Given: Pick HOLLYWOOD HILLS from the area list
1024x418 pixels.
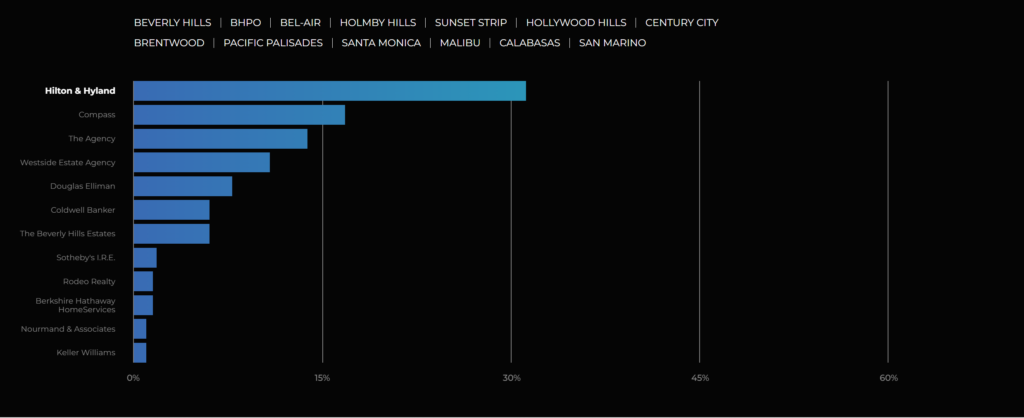Looking at the screenshot, I should [x=575, y=22].
